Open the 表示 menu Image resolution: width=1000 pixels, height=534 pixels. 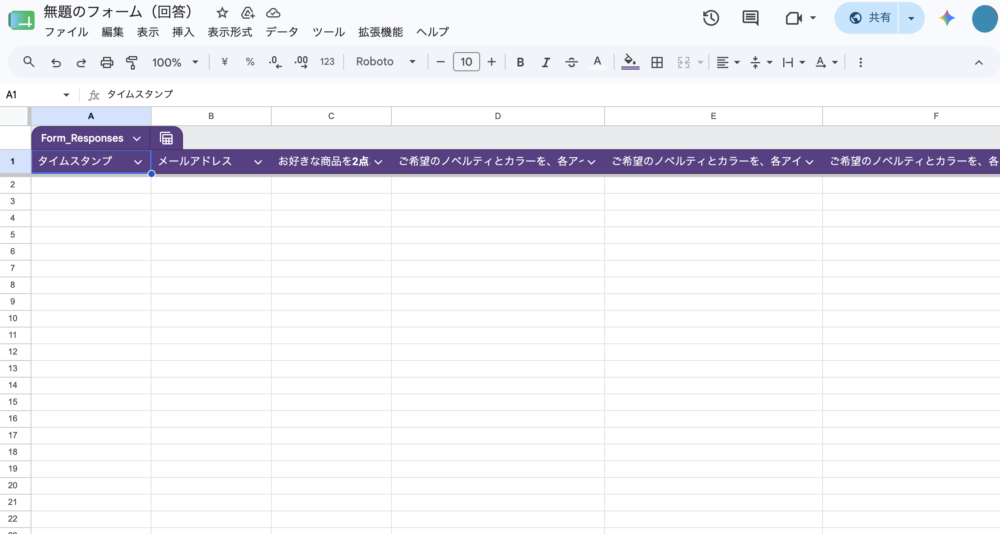pyautogui.click(x=148, y=32)
